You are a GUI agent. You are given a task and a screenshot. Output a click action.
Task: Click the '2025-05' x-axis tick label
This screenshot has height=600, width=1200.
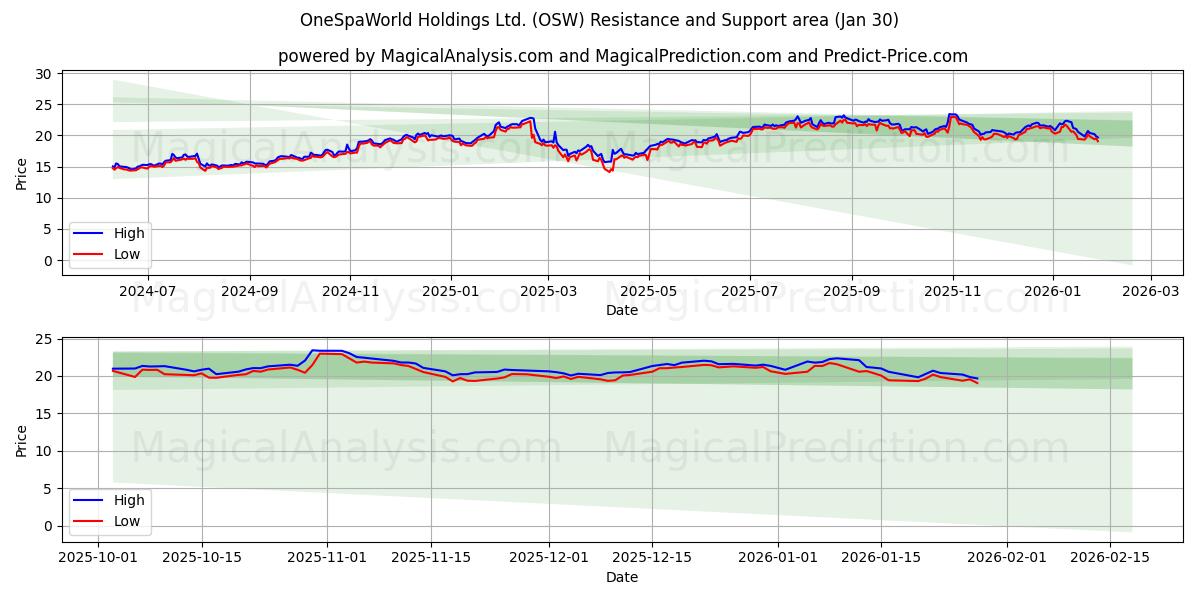[x=649, y=291]
